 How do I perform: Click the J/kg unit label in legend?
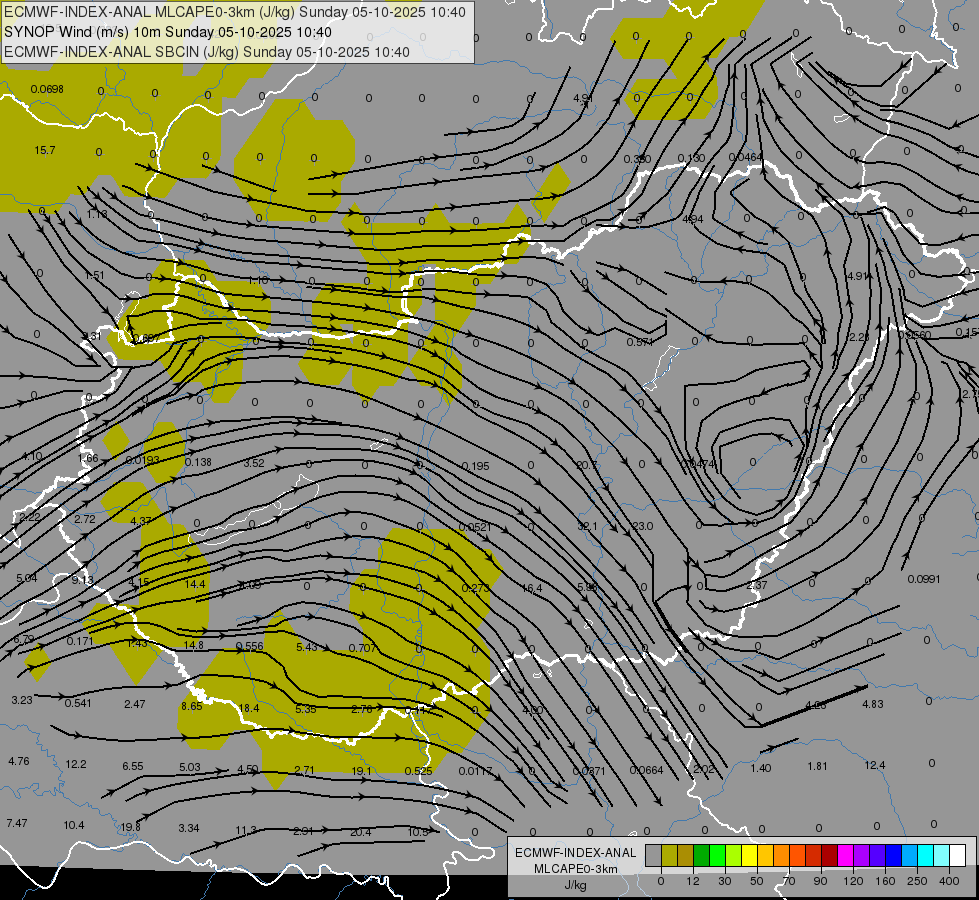coord(576,885)
